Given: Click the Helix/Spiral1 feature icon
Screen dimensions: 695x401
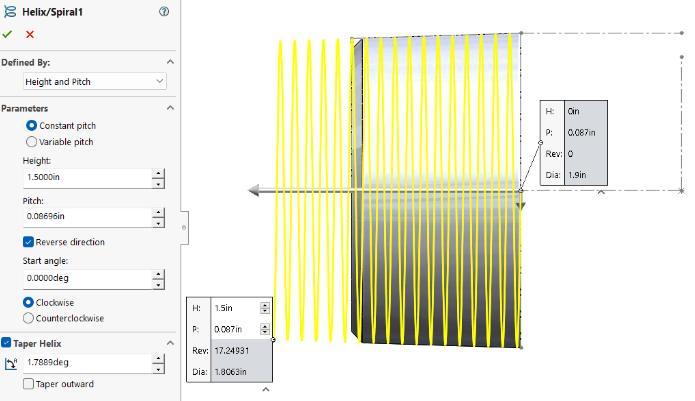Looking at the screenshot, I should point(10,11).
